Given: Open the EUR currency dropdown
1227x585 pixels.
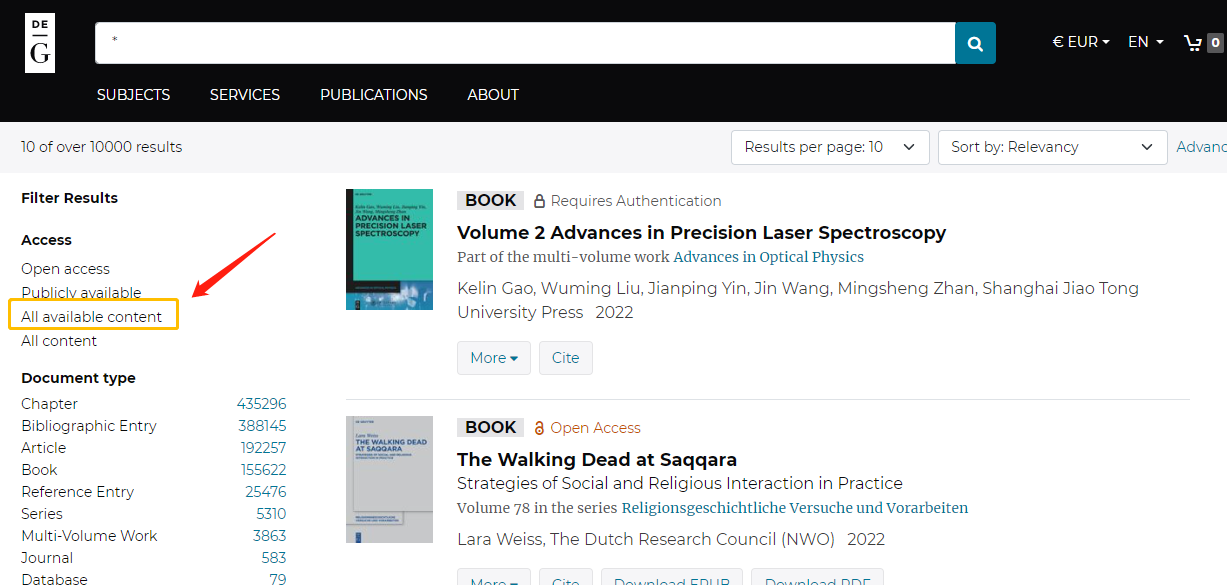Looking at the screenshot, I should click(x=1081, y=42).
